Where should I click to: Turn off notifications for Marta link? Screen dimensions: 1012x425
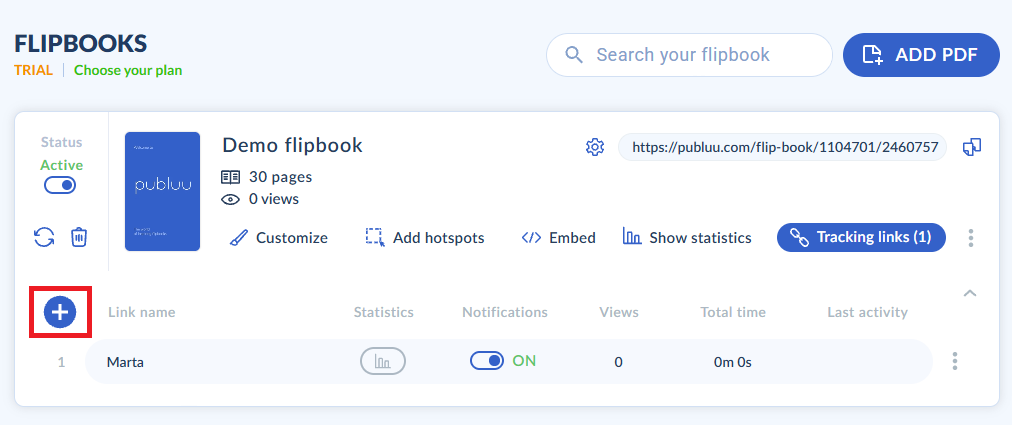pos(487,360)
